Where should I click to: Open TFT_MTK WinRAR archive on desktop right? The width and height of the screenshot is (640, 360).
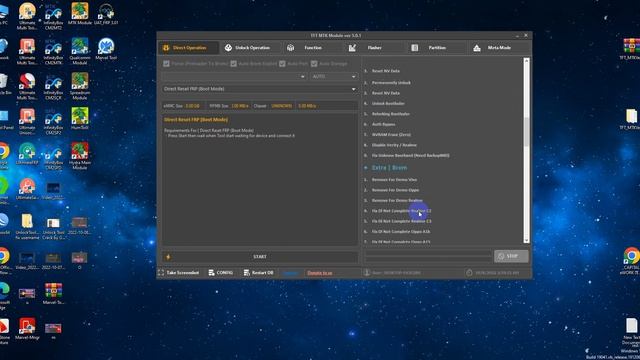631,49
